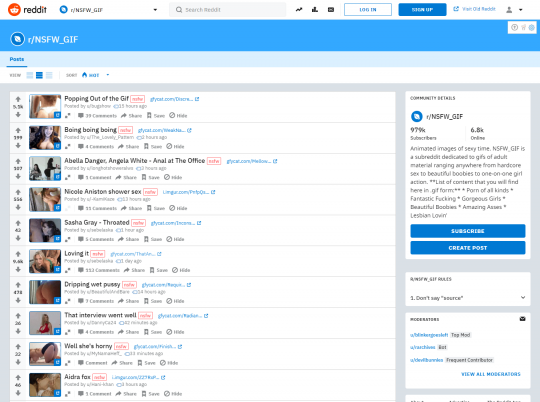Hide the 'Well she's horny' post
Image resolution: width=540 pixels, height=402 pixels.
point(169,363)
